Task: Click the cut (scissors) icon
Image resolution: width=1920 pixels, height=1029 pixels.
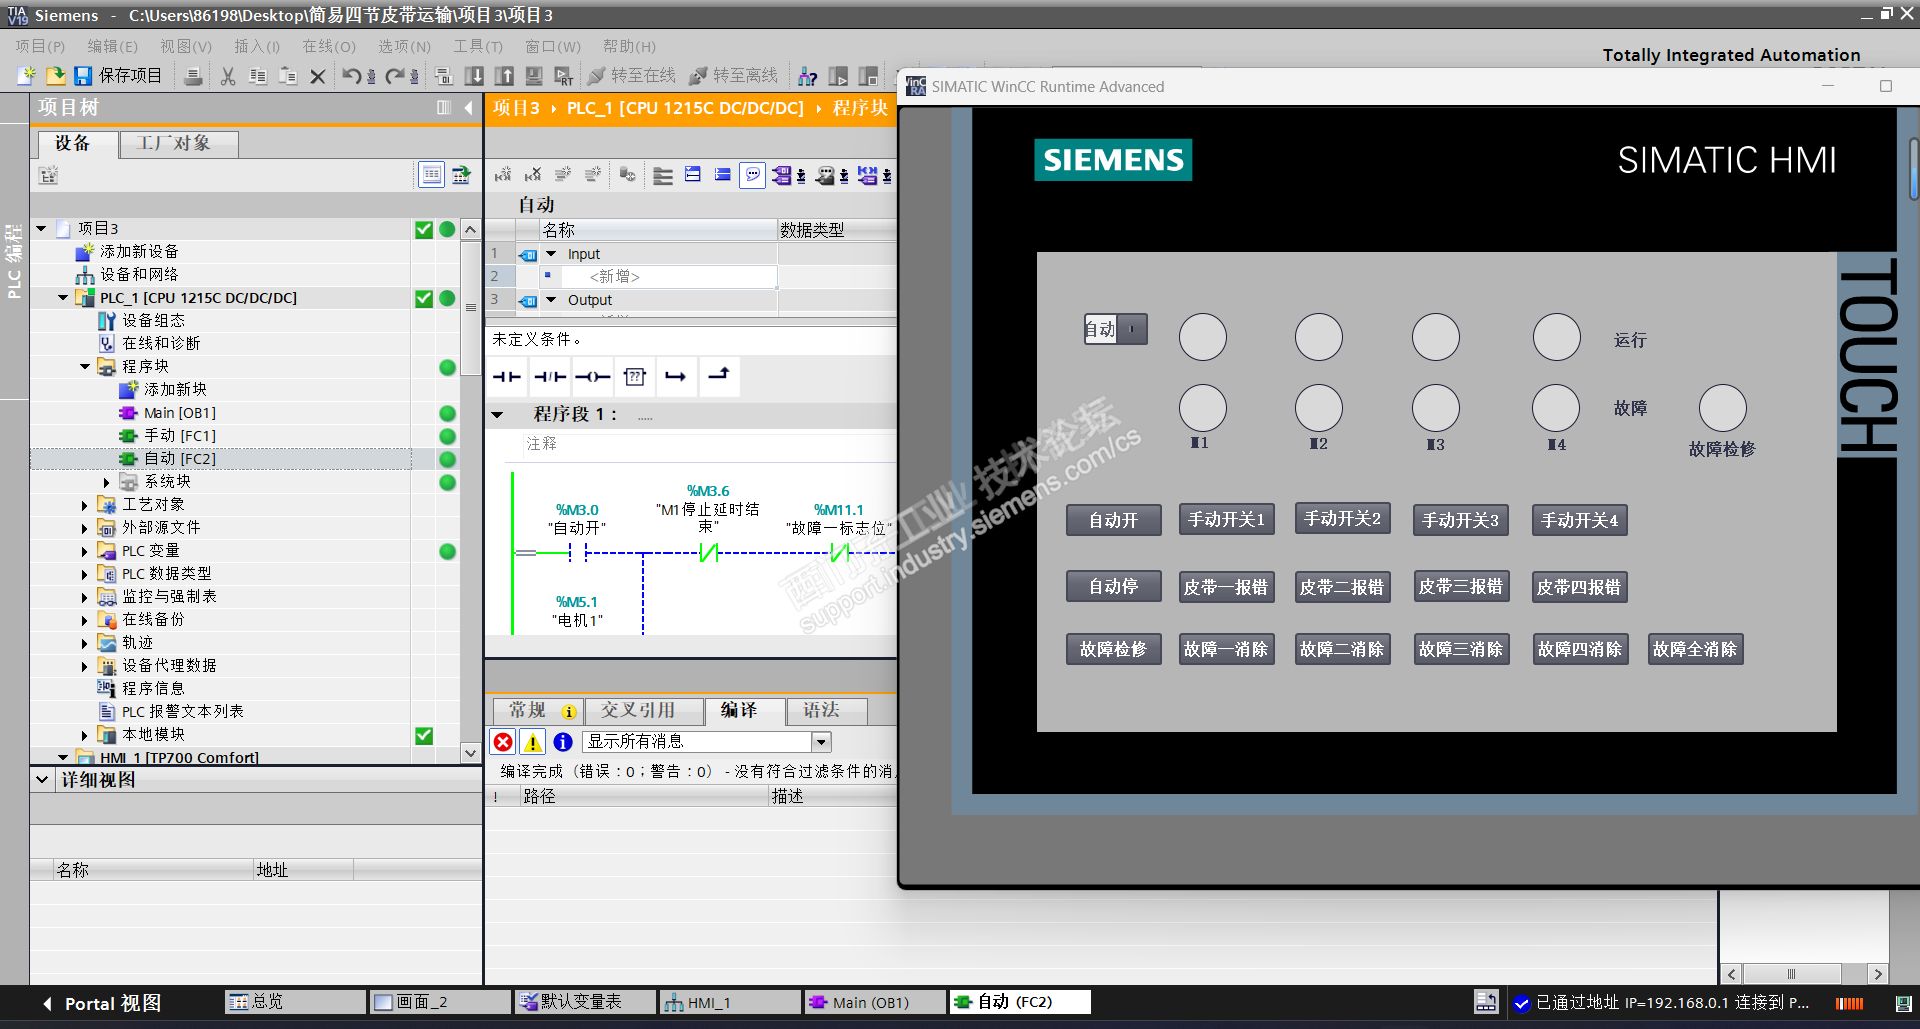Action: pyautogui.click(x=228, y=76)
